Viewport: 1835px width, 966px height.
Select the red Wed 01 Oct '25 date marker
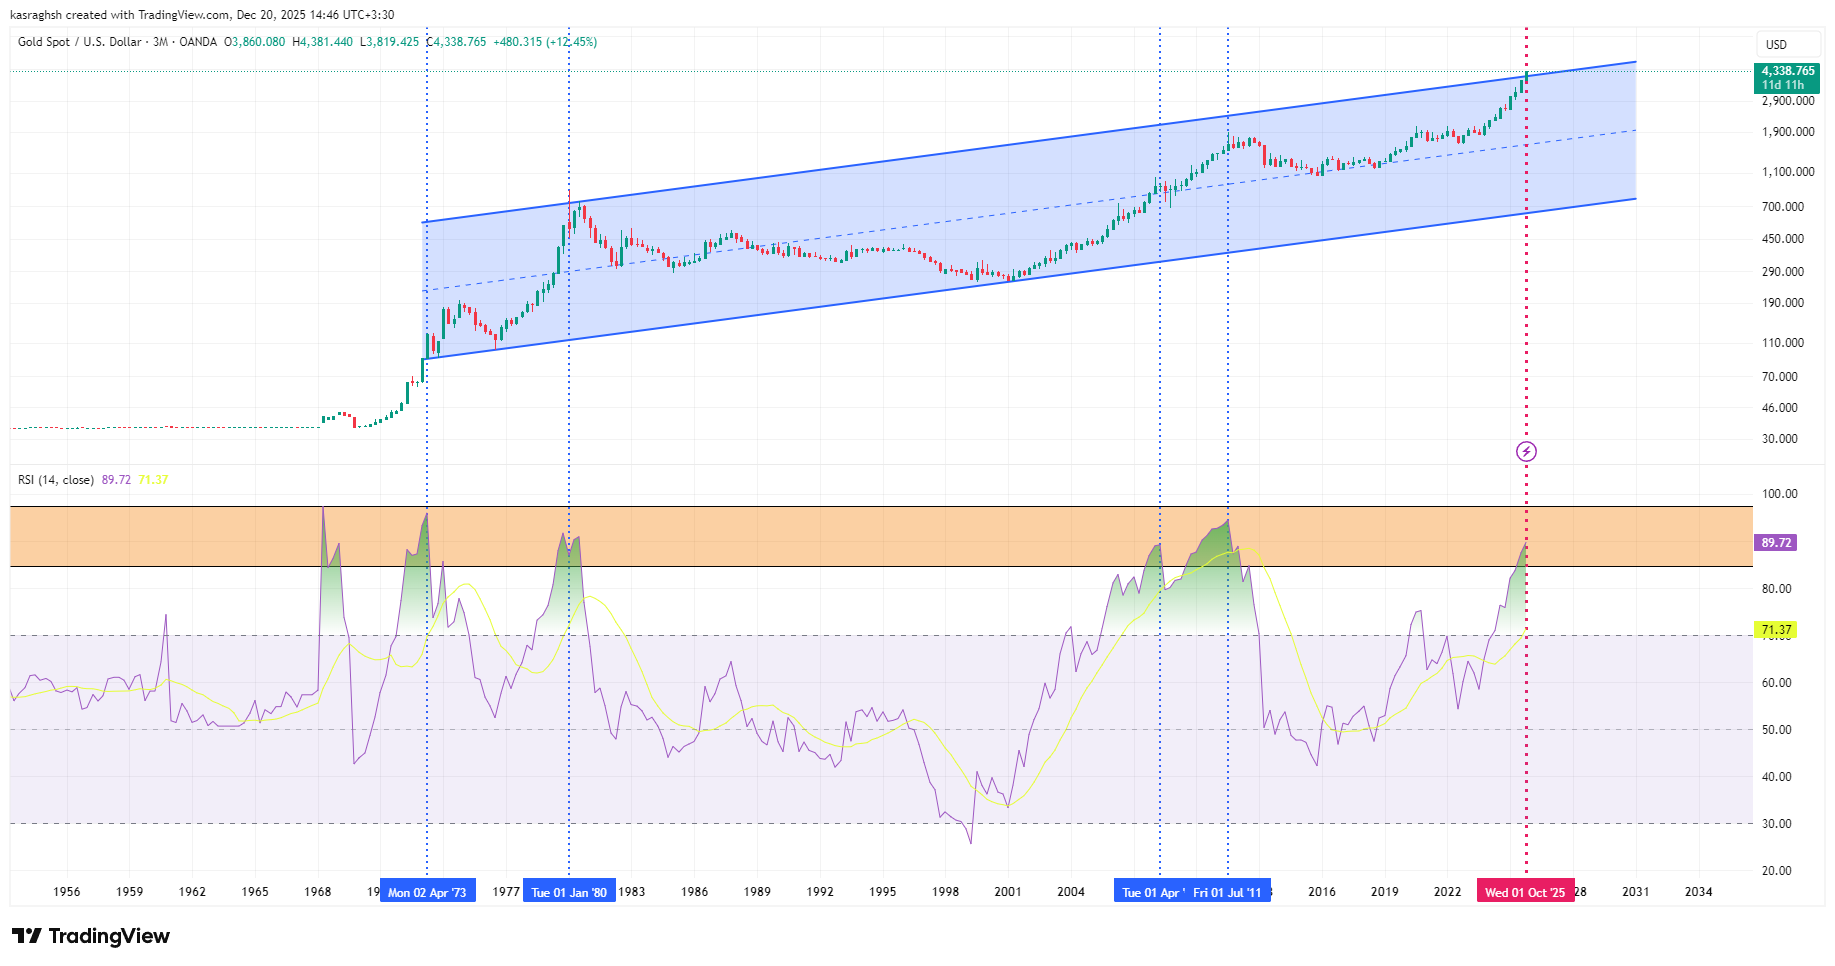[x=1525, y=892]
